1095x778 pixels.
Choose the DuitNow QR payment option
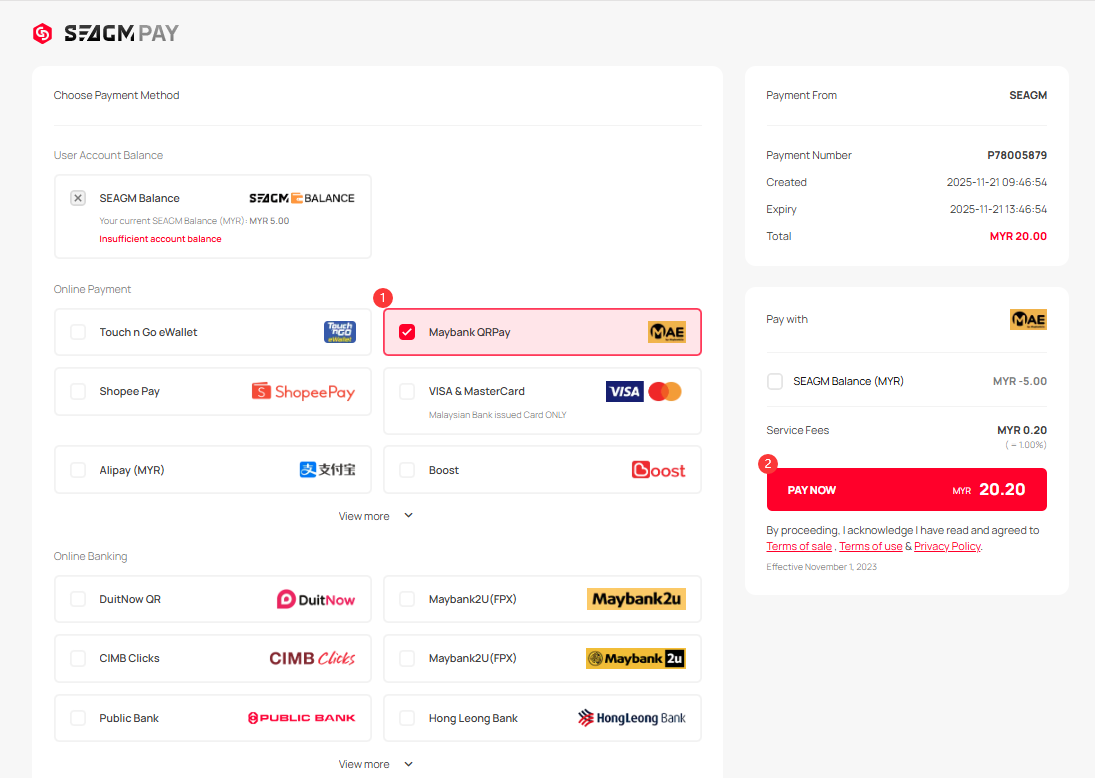pos(78,599)
